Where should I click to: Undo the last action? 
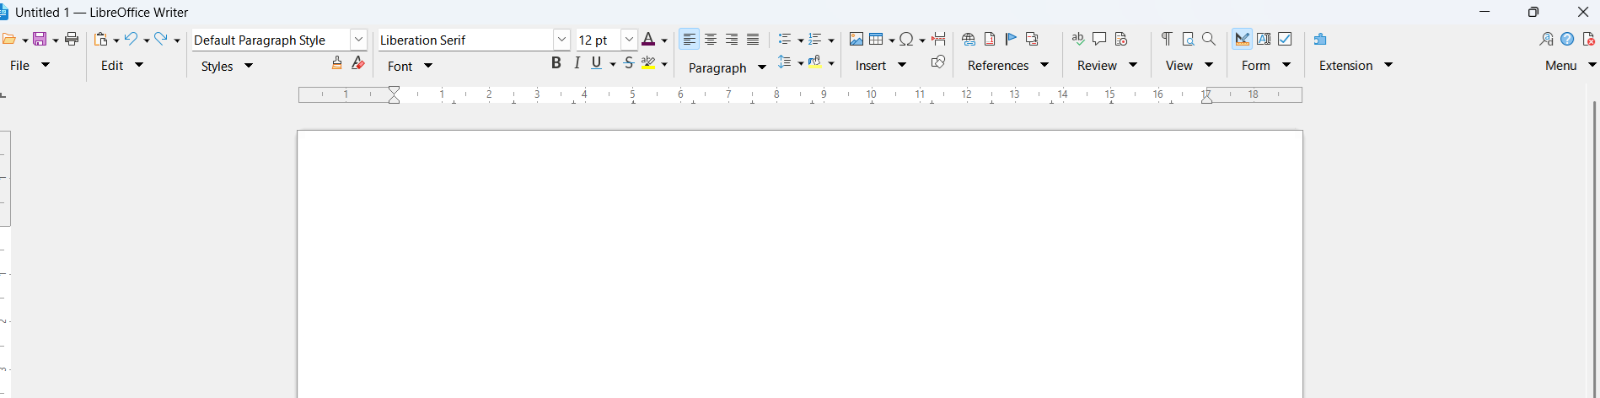pos(131,40)
